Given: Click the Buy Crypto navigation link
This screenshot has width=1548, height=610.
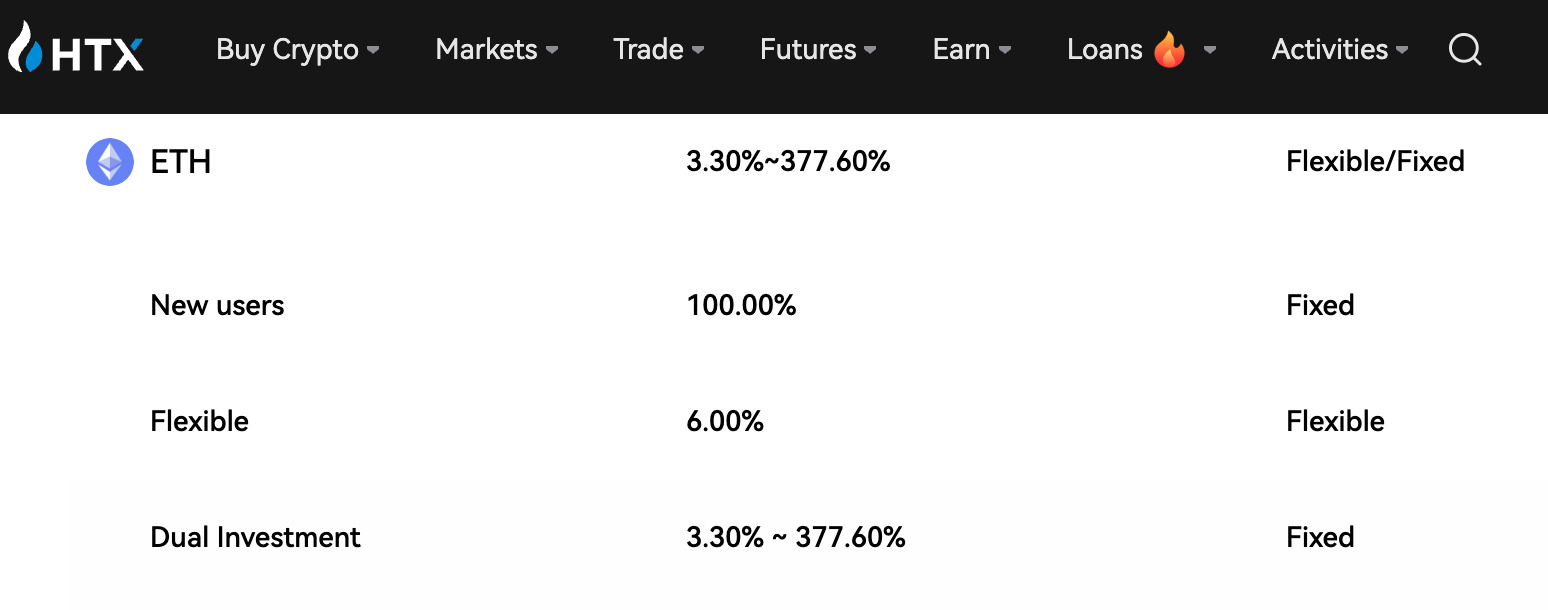Looking at the screenshot, I should click(286, 49).
